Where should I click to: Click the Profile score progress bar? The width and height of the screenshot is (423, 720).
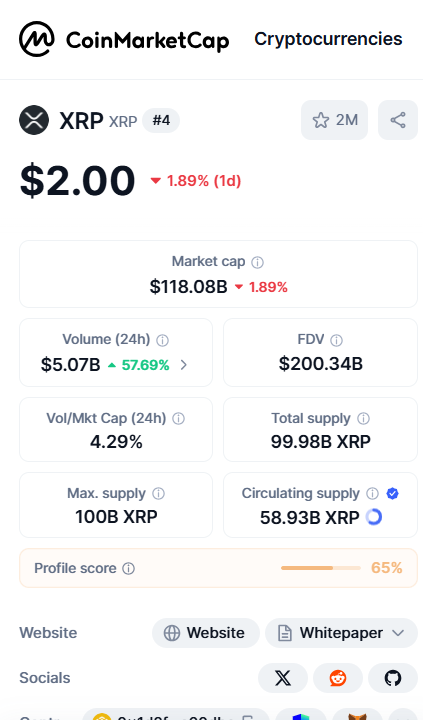pyautogui.click(x=321, y=568)
